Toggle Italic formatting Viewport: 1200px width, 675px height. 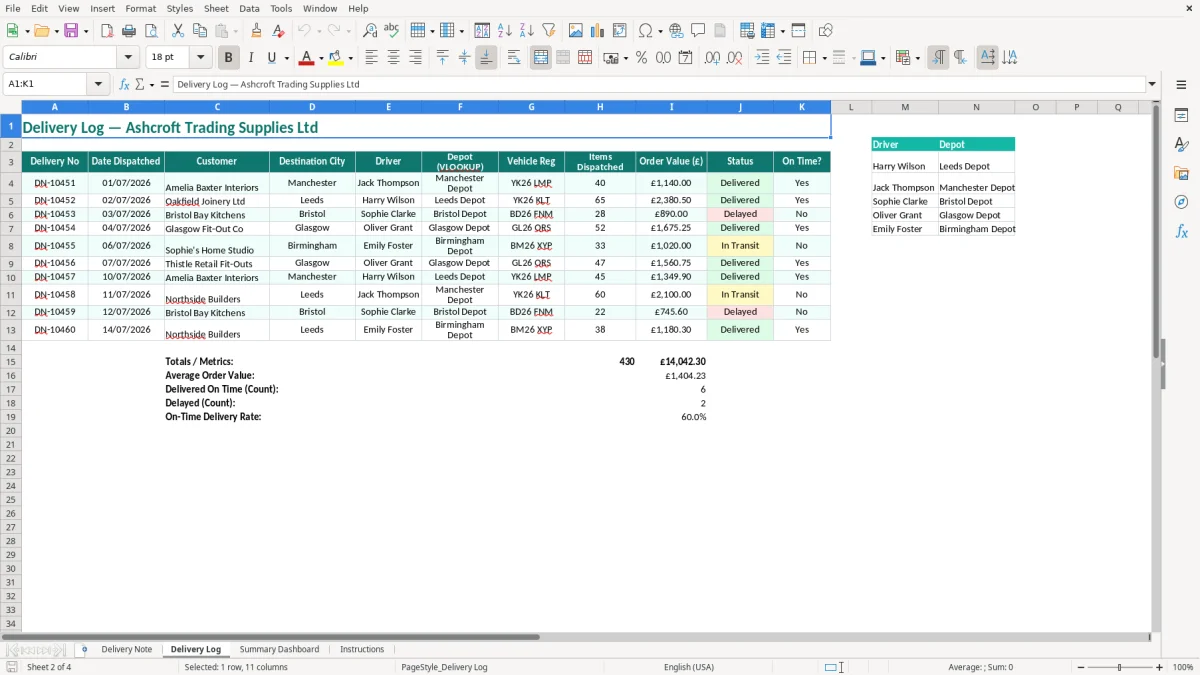tap(250, 58)
